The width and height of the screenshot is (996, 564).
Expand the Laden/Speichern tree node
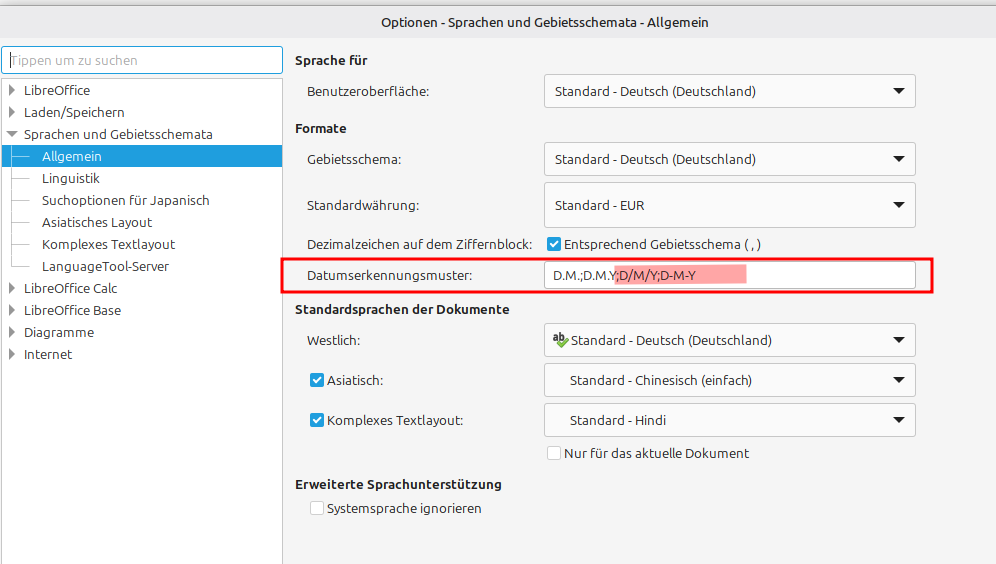pos(13,112)
